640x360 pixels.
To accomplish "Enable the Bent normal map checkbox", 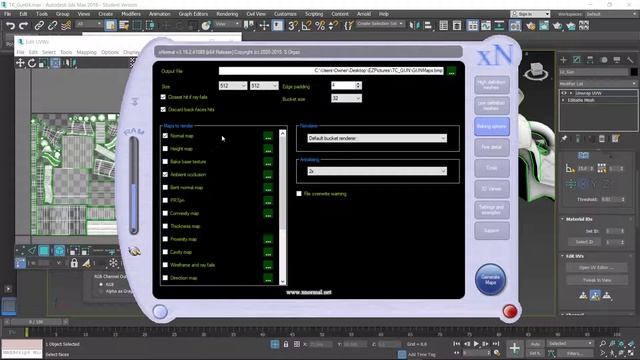I will pyautogui.click(x=165, y=187).
